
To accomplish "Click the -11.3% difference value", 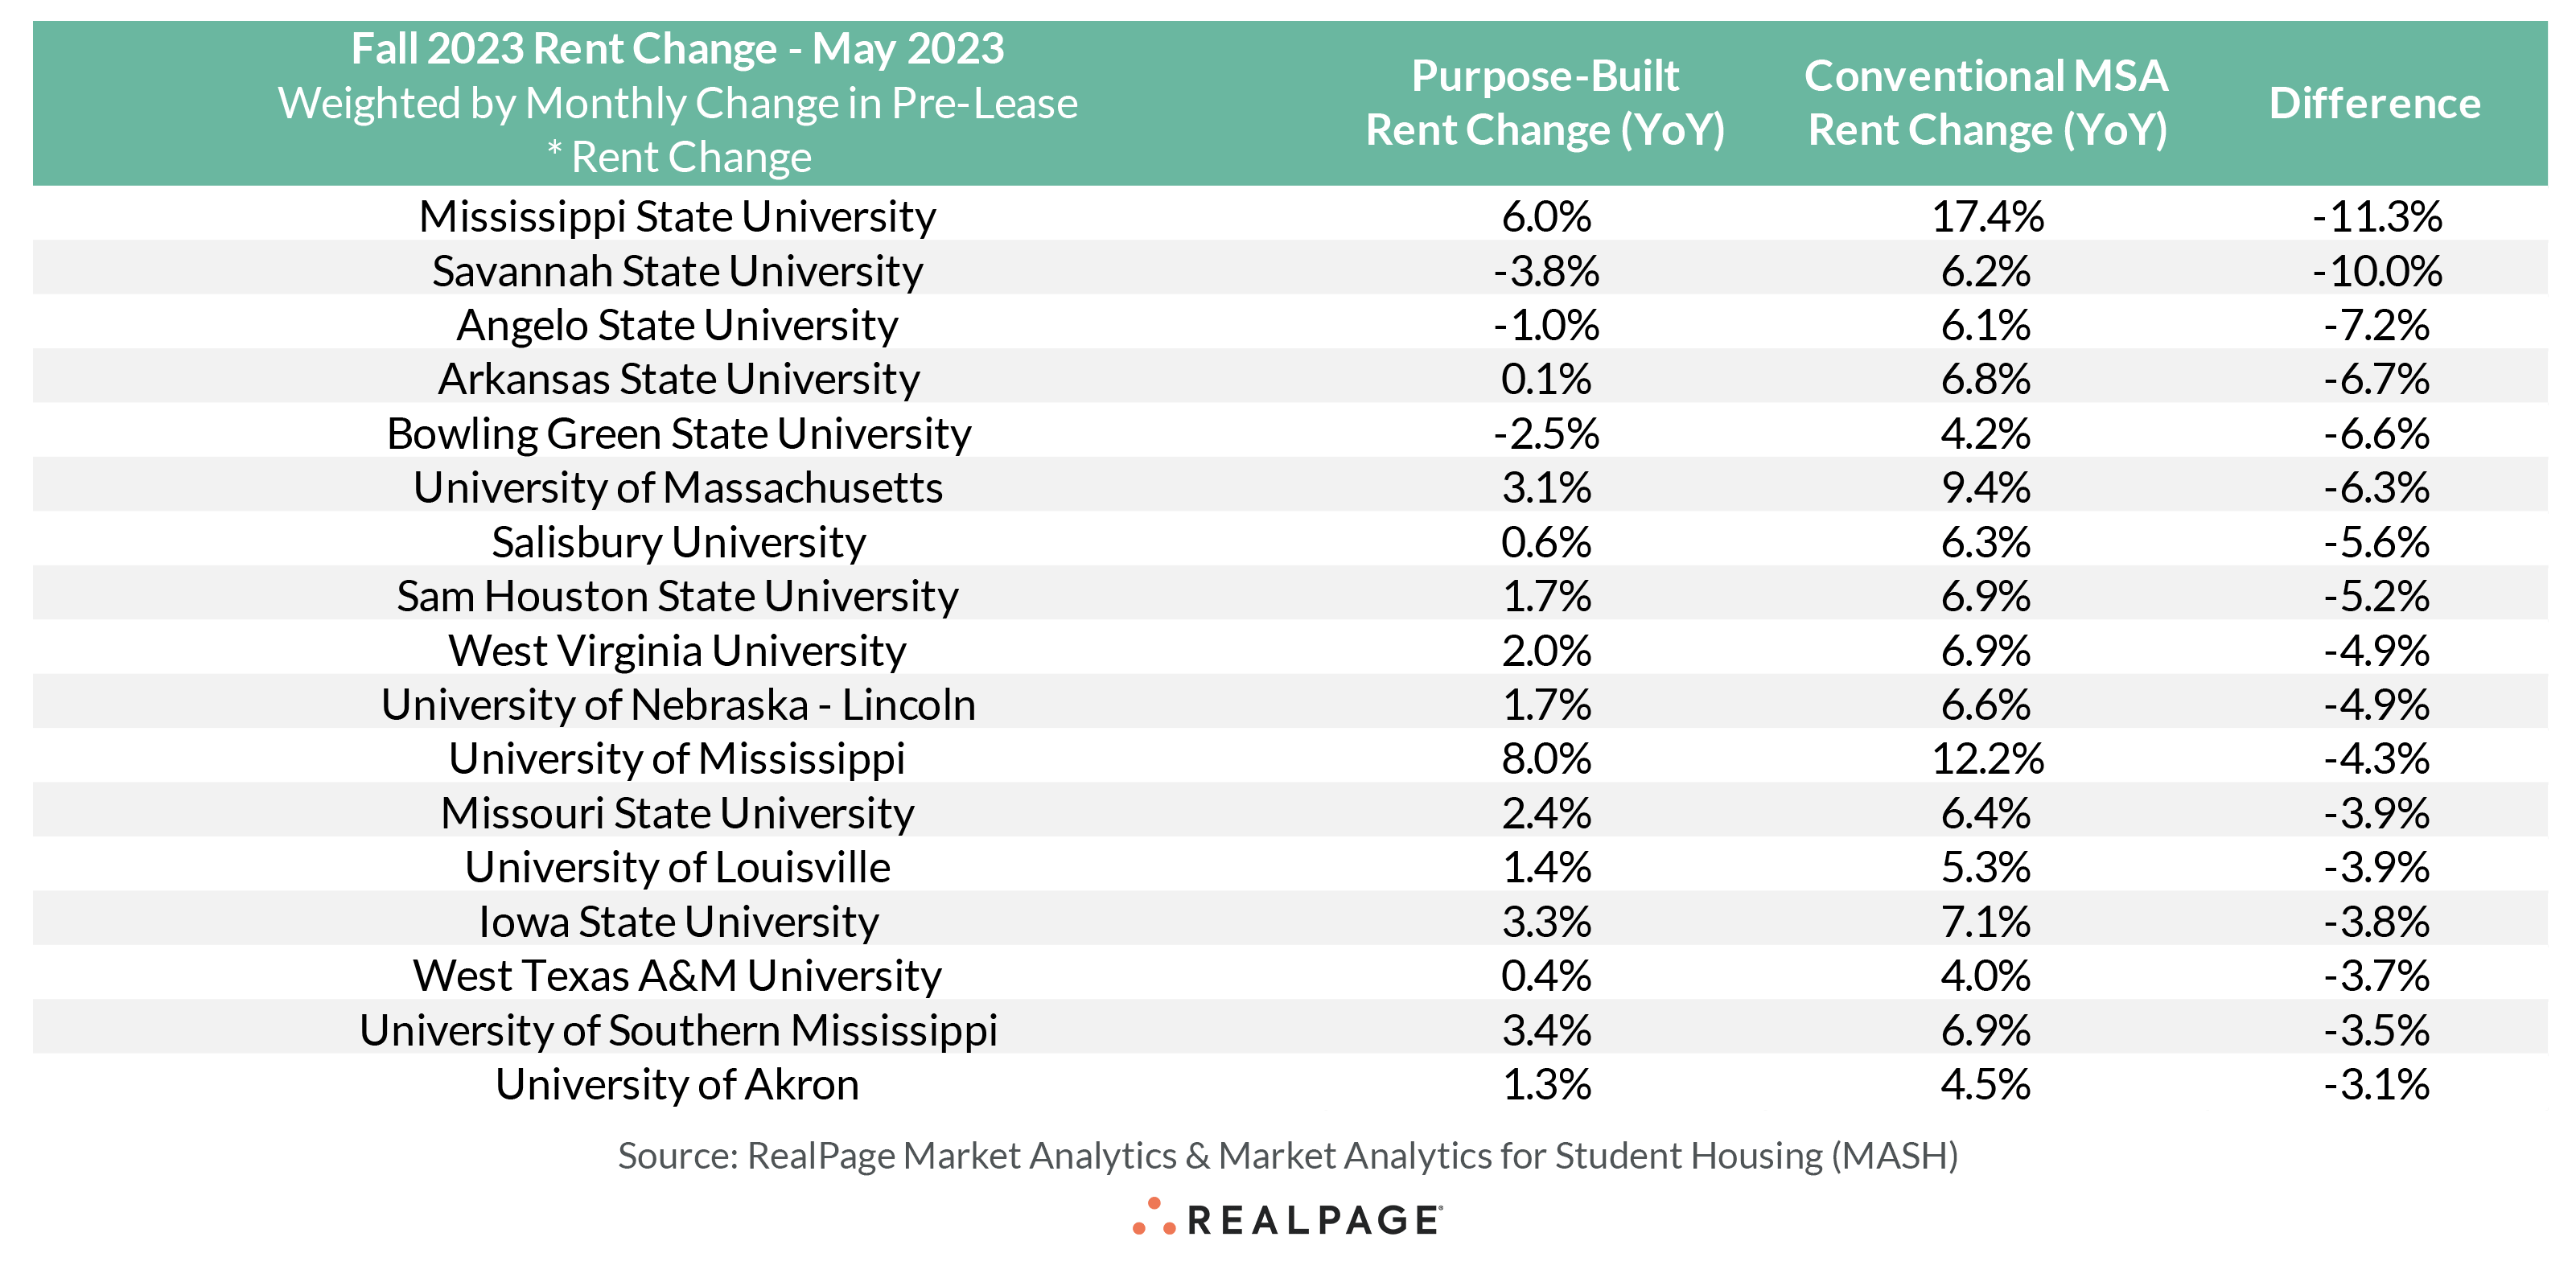I will pos(2377,217).
